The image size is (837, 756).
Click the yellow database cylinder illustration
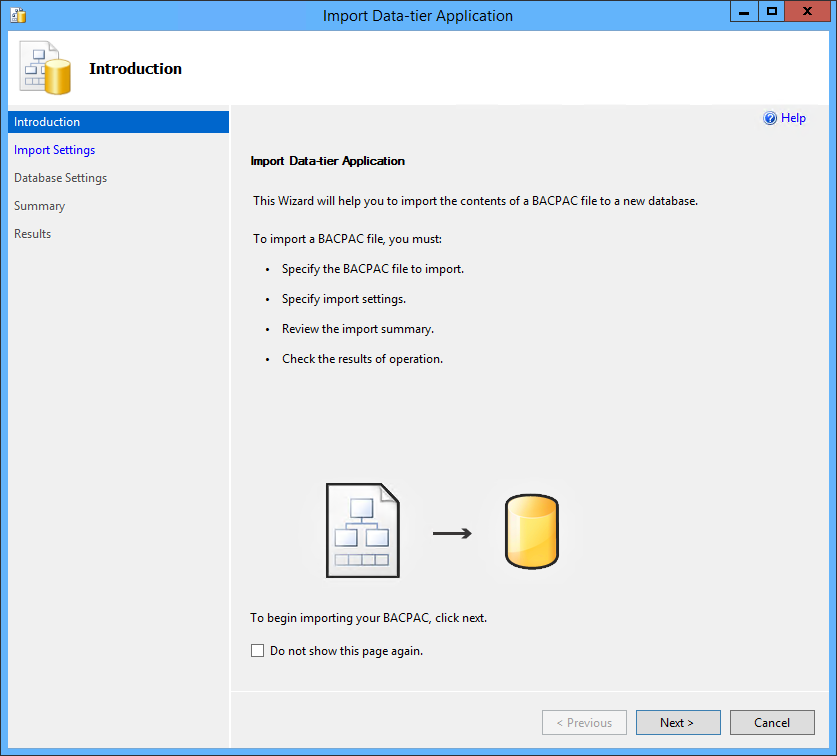point(532,531)
